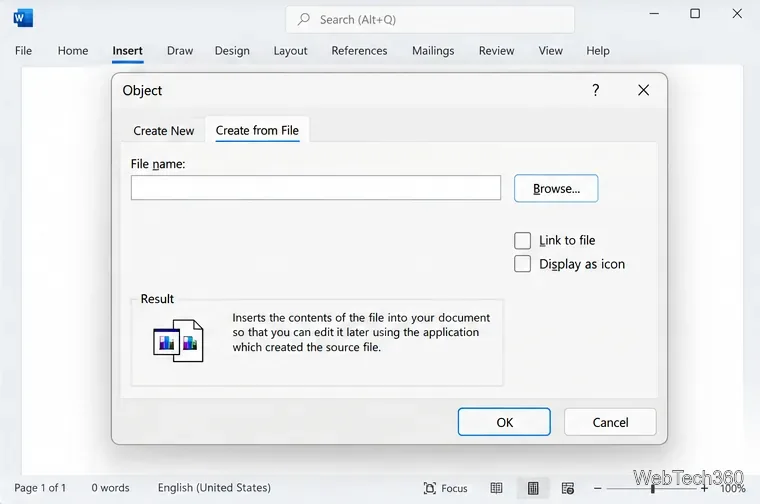Click the result preview chart icon
This screenshot has height=504, width=760.
[178, 341]
